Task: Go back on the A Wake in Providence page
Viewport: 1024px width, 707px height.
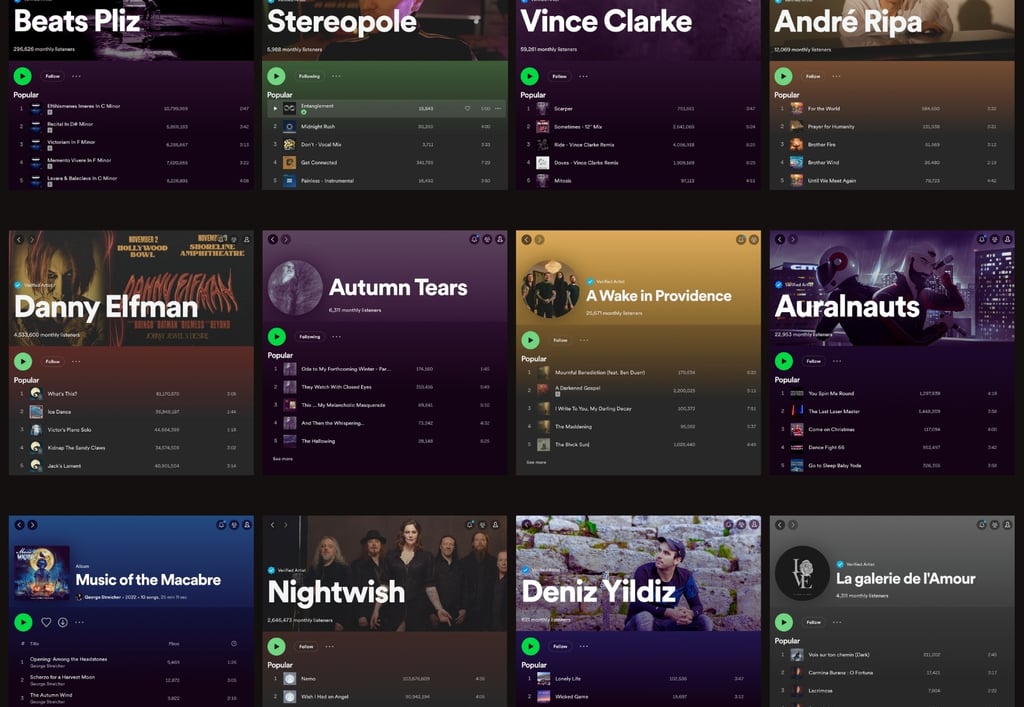Action: (x=526, y=240)
